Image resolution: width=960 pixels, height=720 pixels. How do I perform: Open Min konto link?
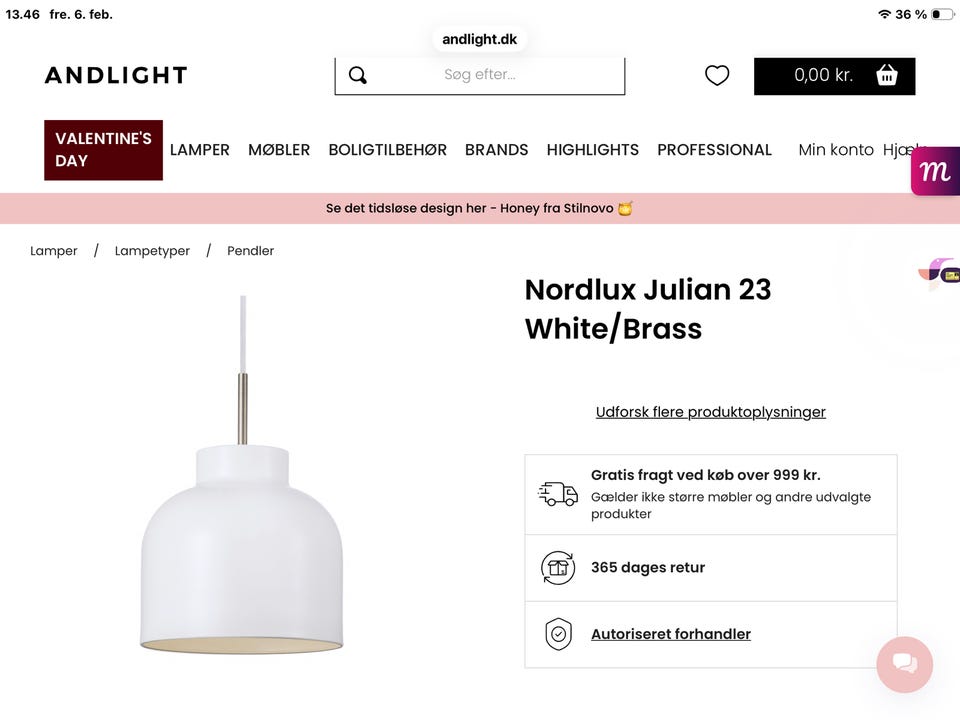[836, 150]
